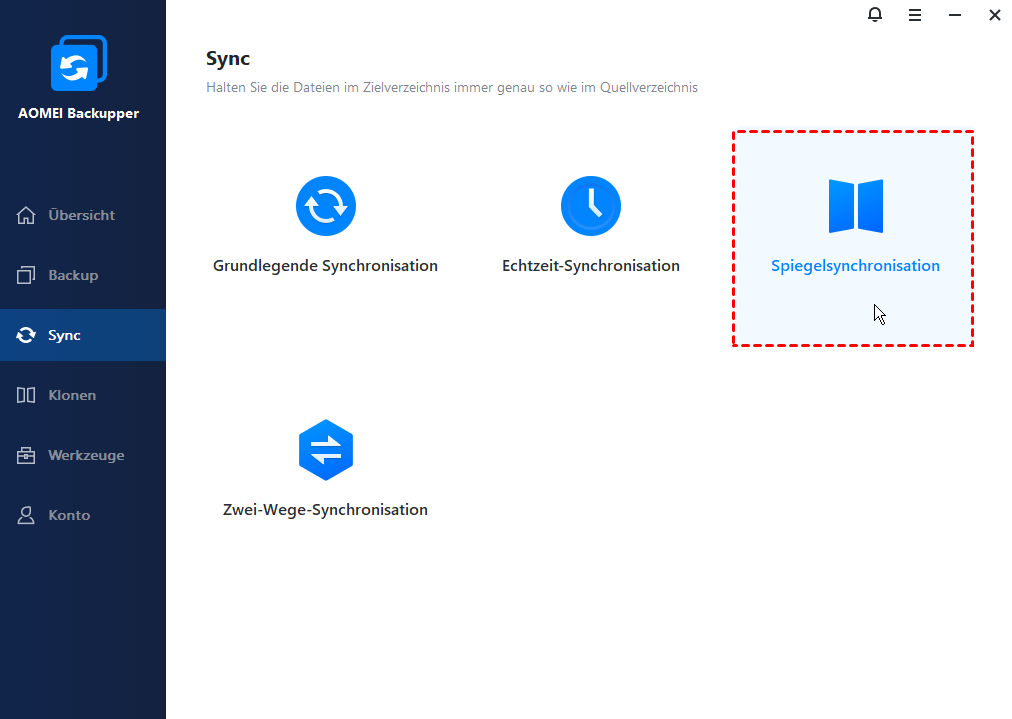Select Sync label in sidebar
Viewport: 1012px width, 719px height.
click(x=65, y=335)
